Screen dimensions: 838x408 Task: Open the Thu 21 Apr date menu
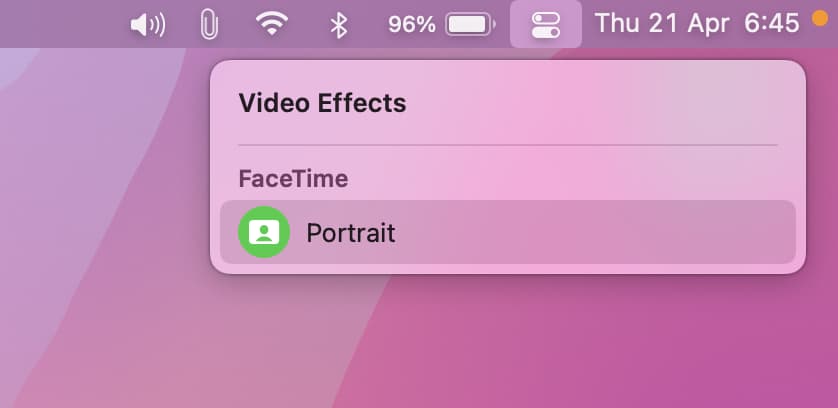[662, 24]
